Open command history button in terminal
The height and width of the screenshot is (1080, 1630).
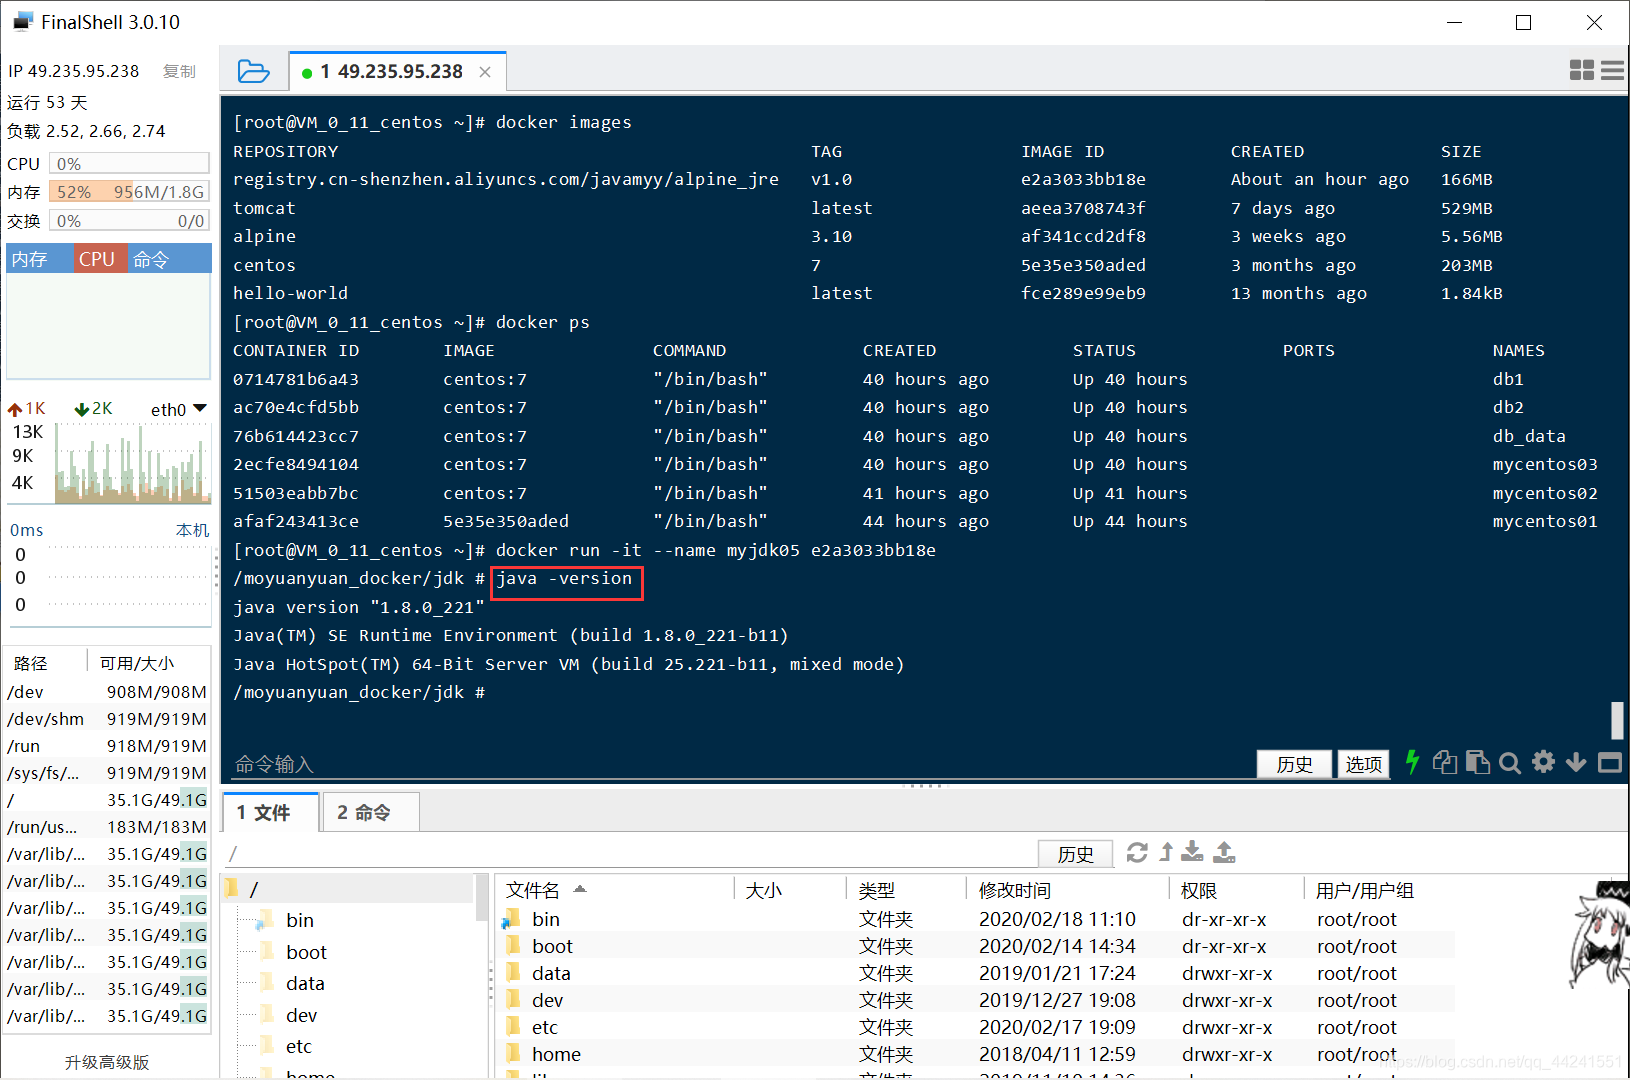(1294, 764)
